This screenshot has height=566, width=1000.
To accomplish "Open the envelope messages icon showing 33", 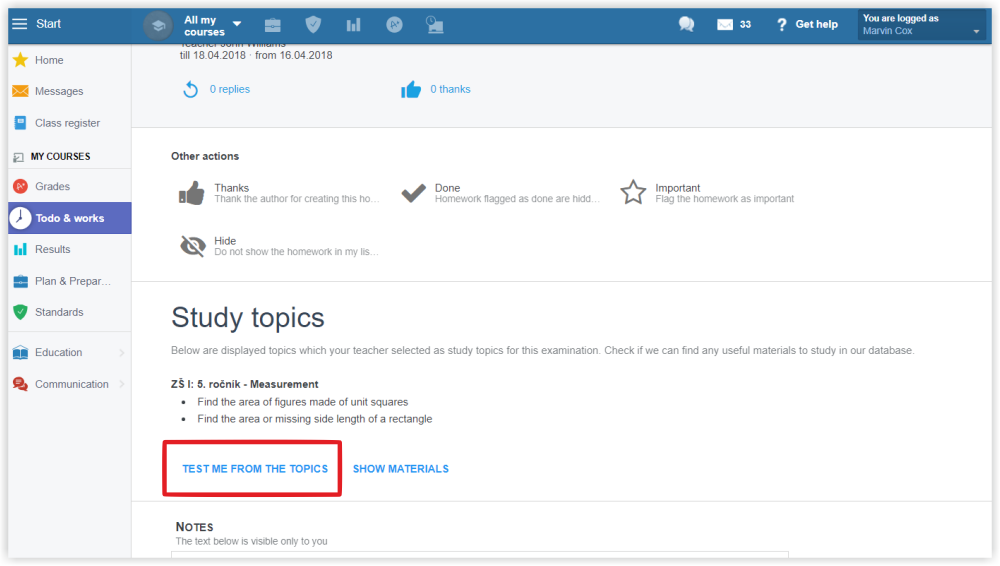I will point(726,24).
